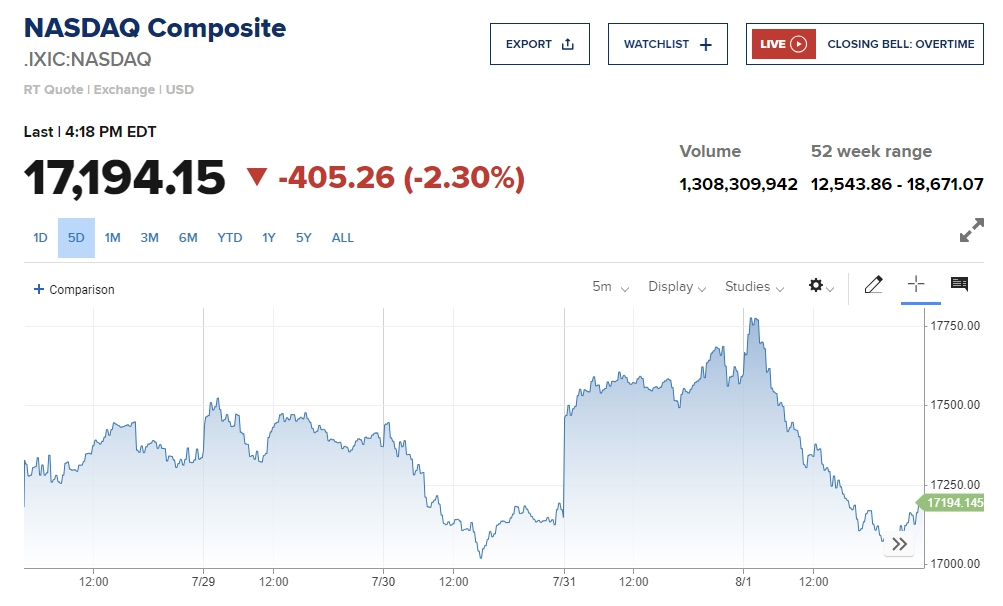
Task: Expand the Display dropdown
Action: coord(677,287)
